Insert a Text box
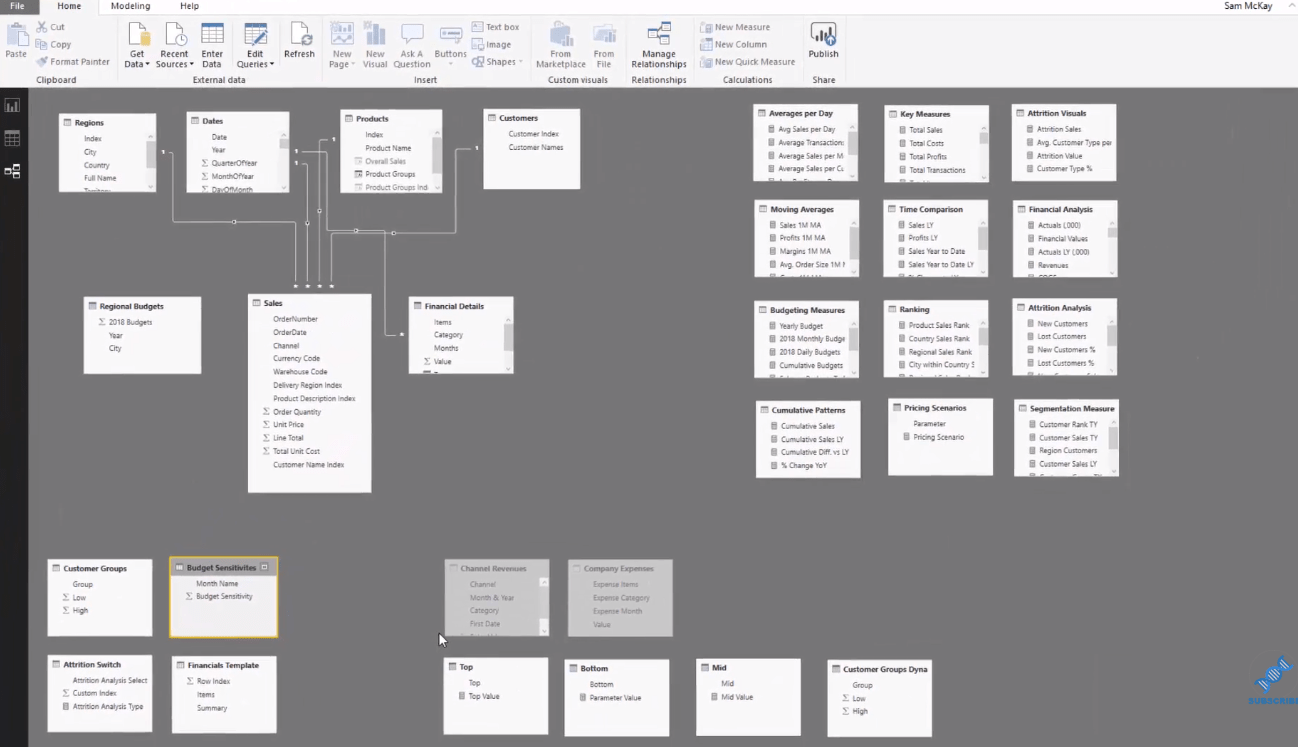The height and width of the screenshot is (747, 1298). (x=495, y=27)
